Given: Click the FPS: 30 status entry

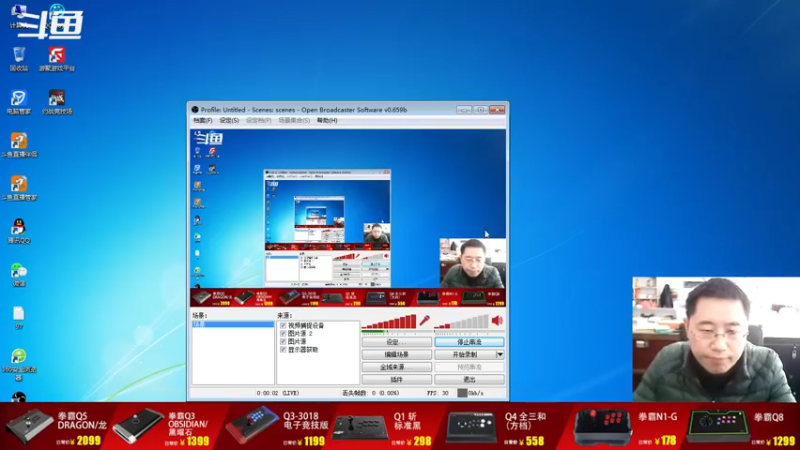Looking at the screenshot, I should click(x=438, y=393).
